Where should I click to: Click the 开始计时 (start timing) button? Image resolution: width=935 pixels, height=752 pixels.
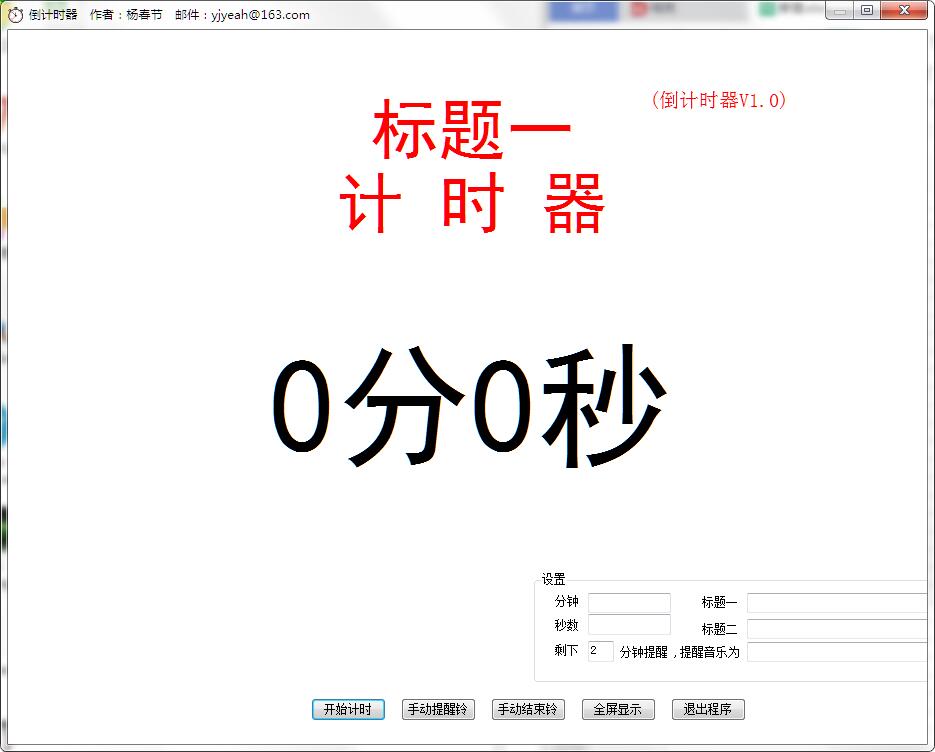pyautogui.click(x=347, y=709)
